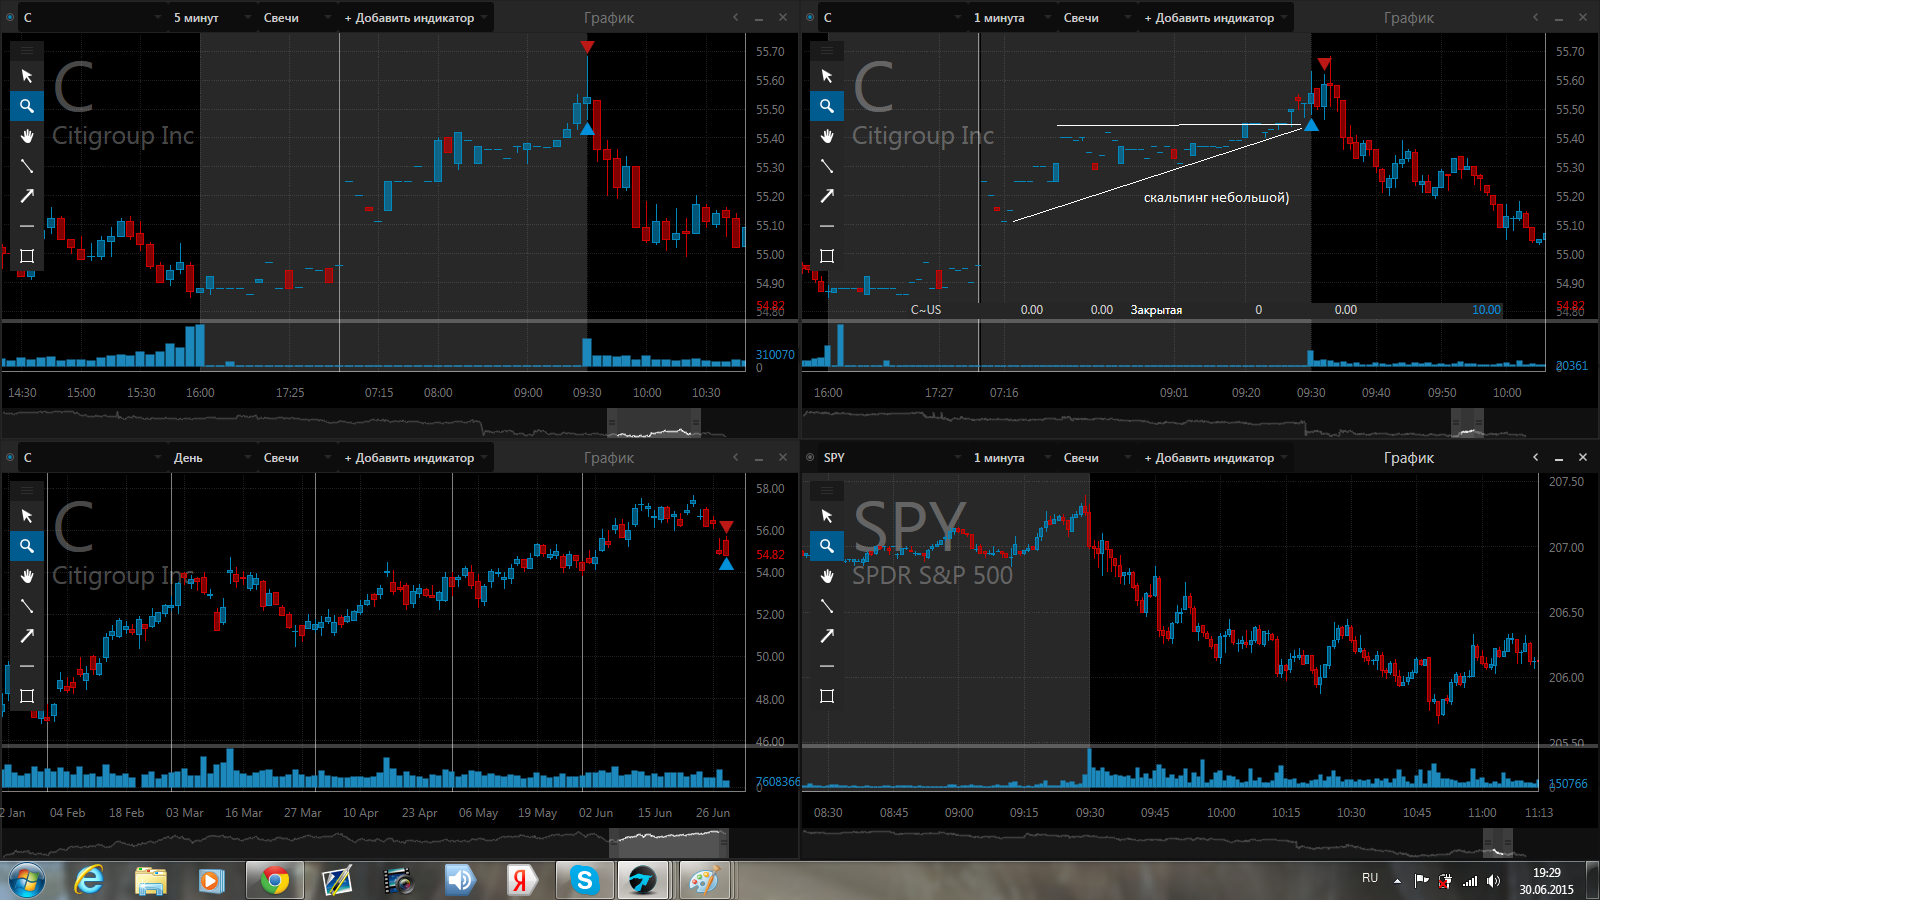Pick the arrow tool in the C 1 минута chart

827,196
